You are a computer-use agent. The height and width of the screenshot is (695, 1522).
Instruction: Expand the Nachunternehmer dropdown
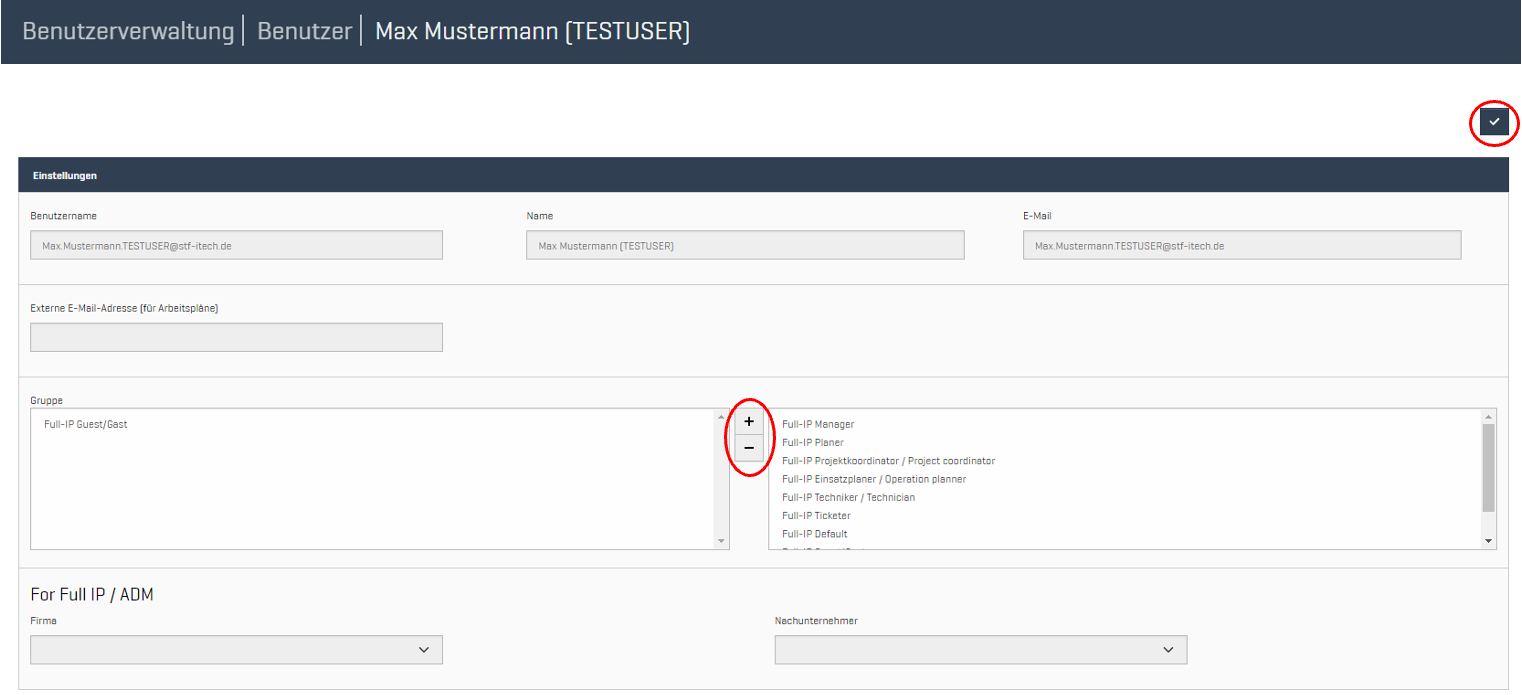tap(980, 650)
